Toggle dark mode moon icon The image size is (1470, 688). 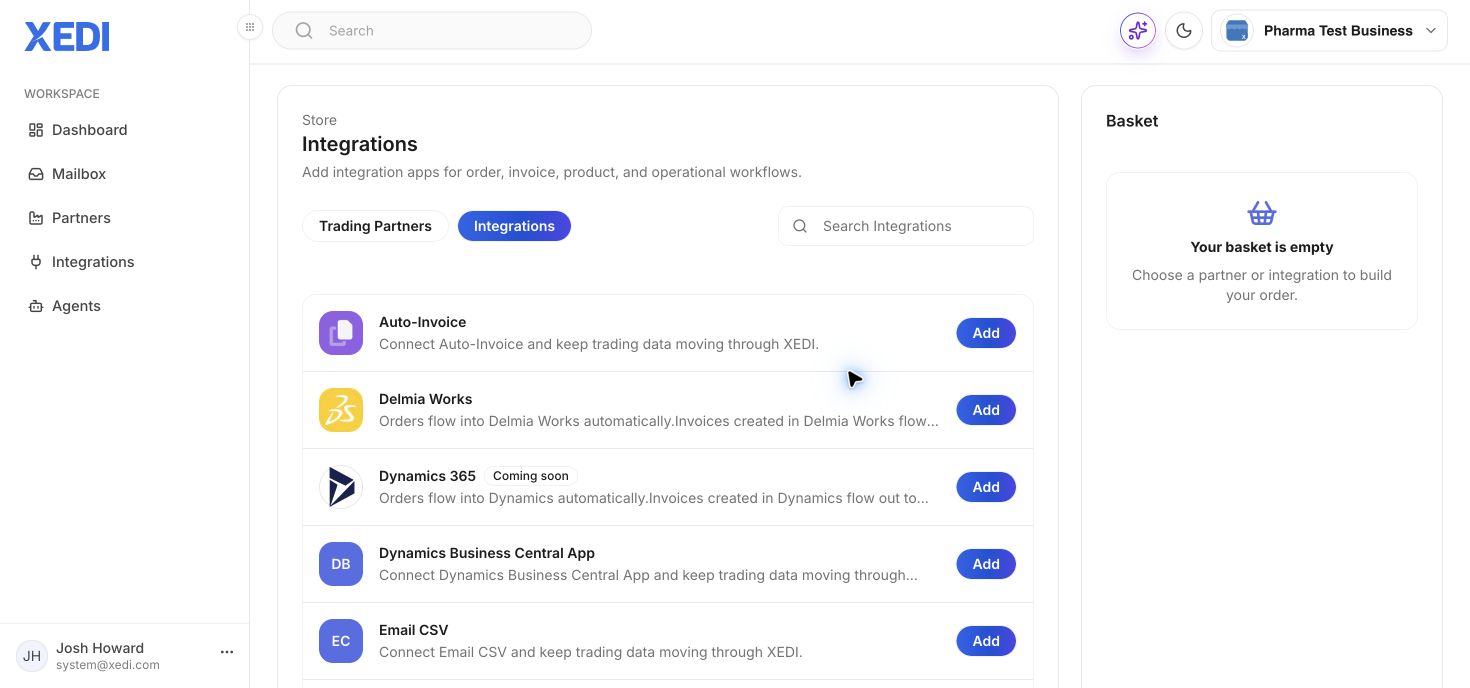[1184, 31]
